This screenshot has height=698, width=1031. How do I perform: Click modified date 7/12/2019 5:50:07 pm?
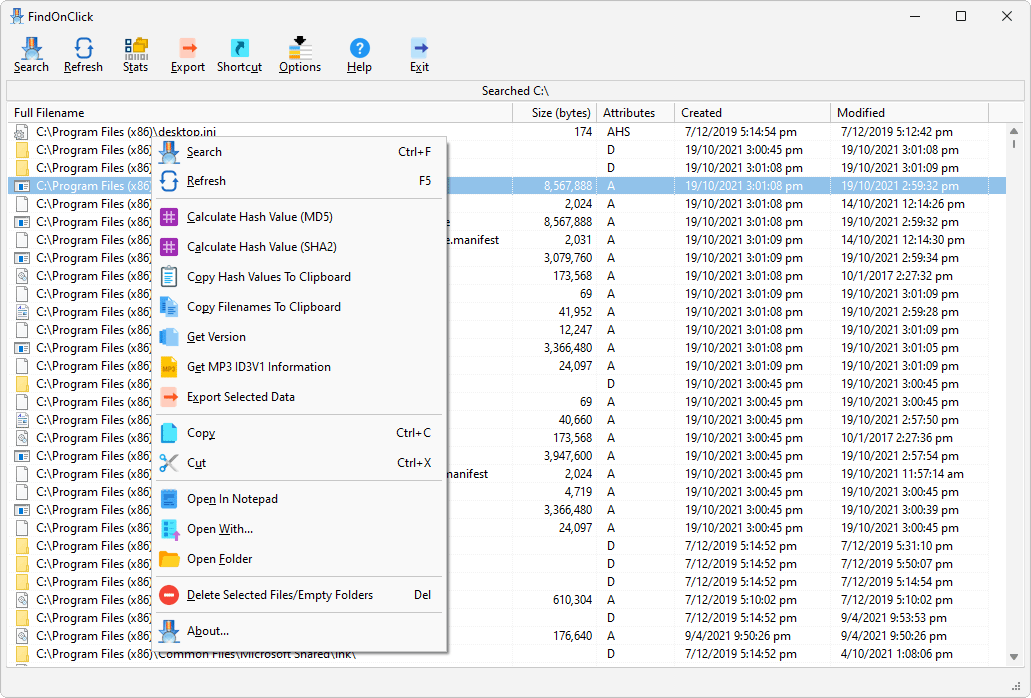[897, 564]
